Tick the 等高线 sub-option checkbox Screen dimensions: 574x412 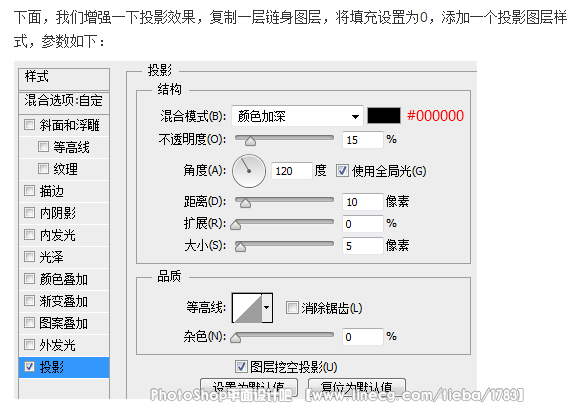[x=43, y=147]
